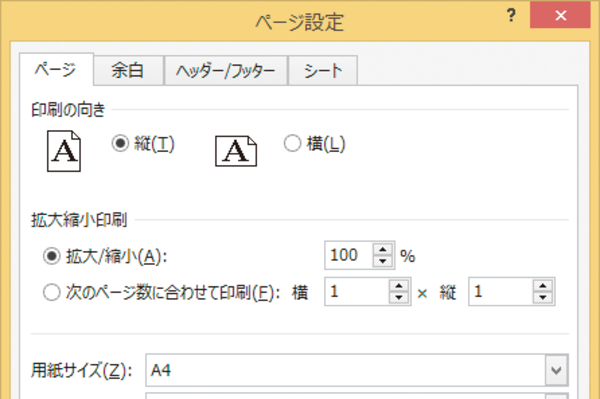
Task: Open the ヘッダー/フッター tab
Action: (226, 70)
